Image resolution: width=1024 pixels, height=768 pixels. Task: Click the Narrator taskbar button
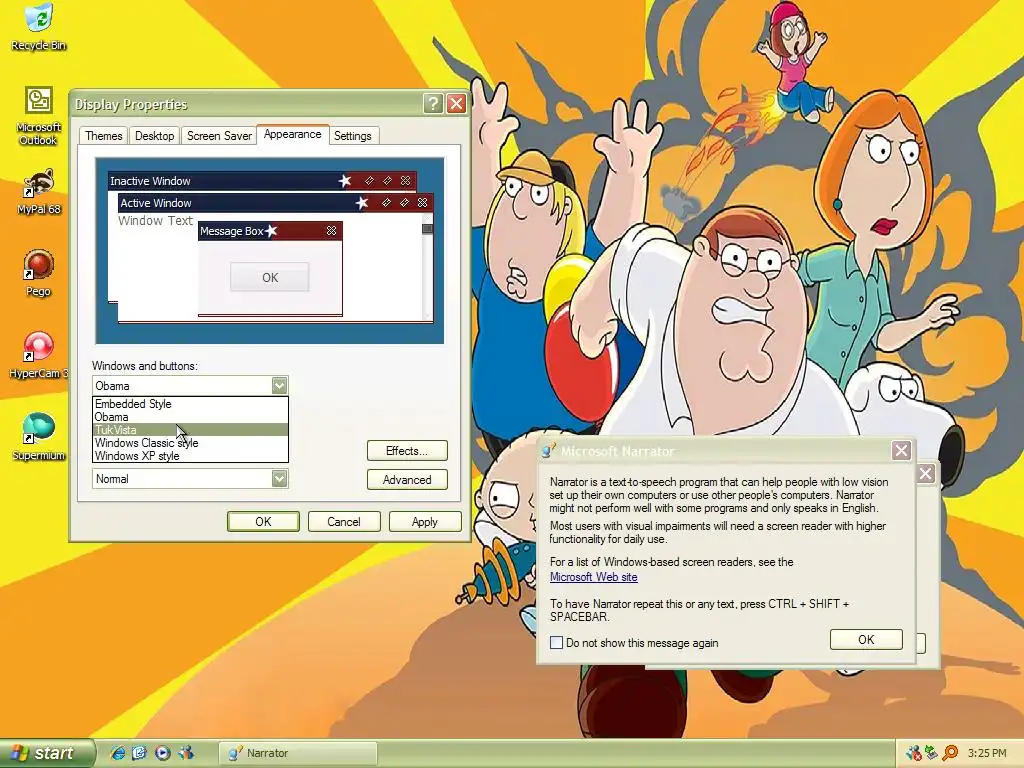[298, 753]
